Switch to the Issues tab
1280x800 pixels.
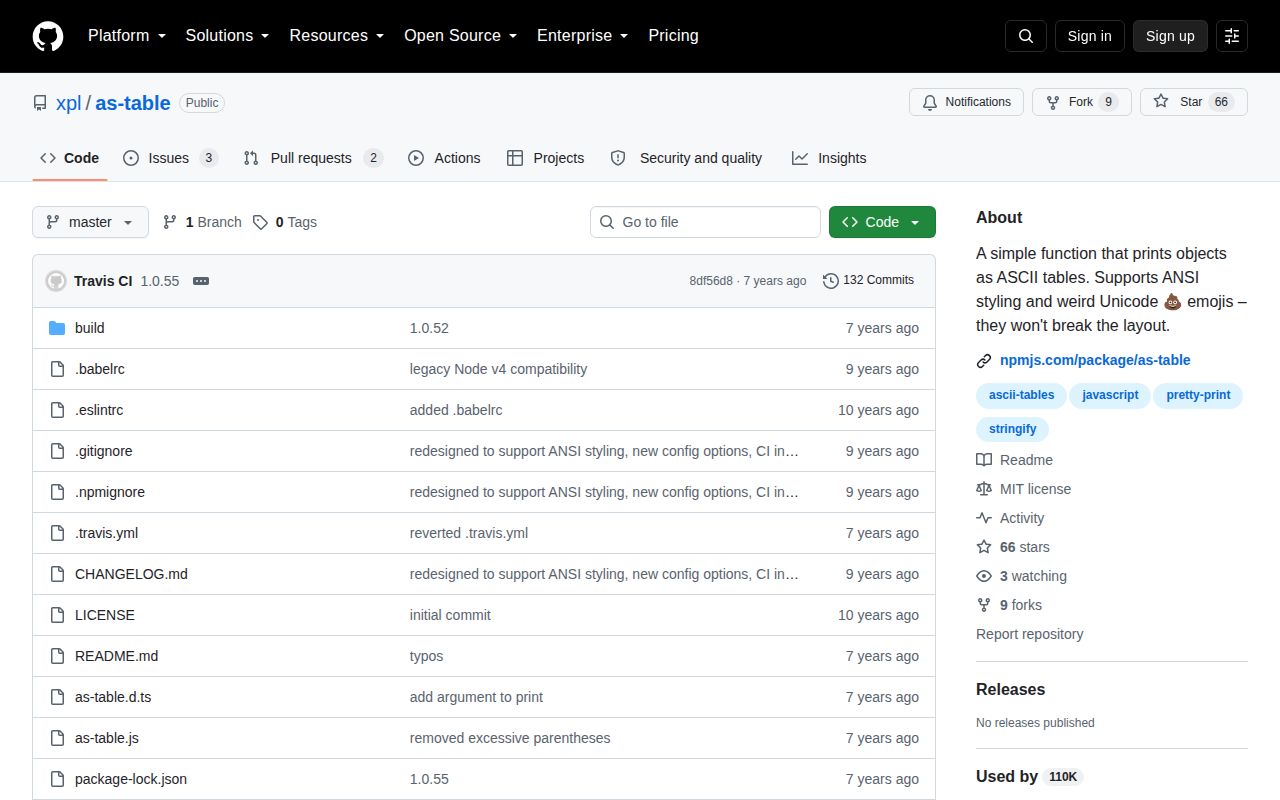170,158
